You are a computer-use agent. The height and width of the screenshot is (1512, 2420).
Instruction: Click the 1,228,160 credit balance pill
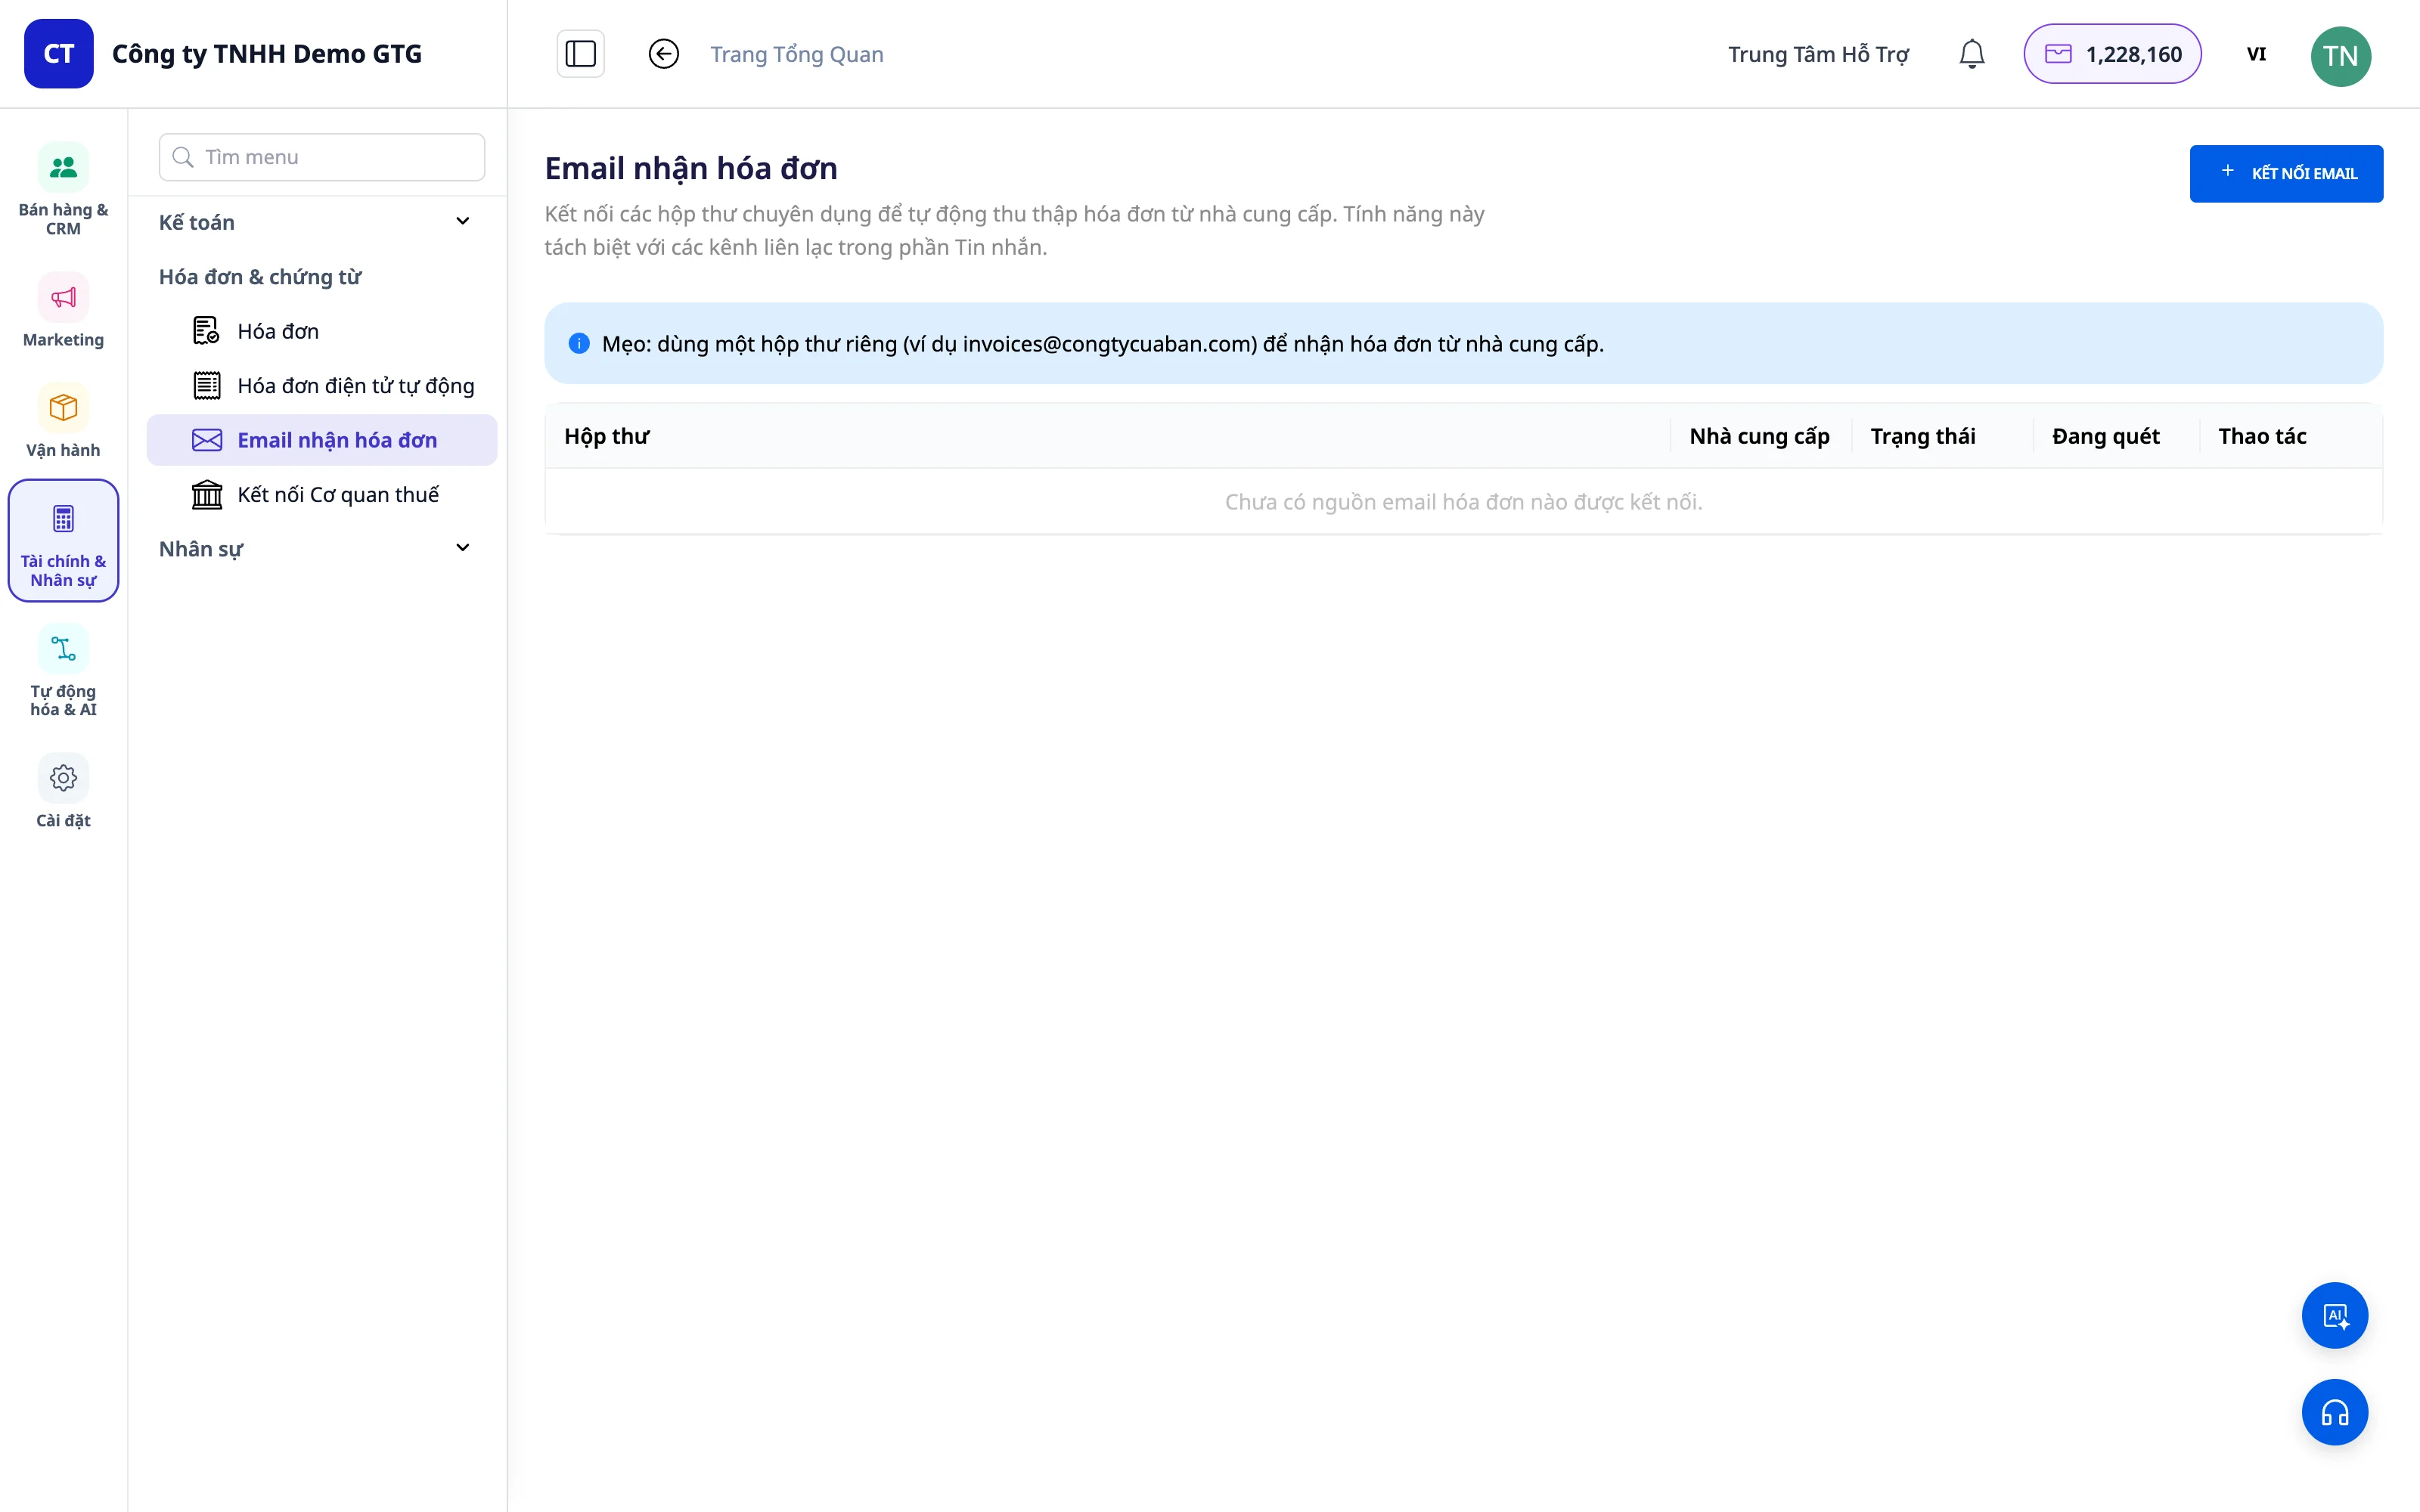(x=2112, y=54)
